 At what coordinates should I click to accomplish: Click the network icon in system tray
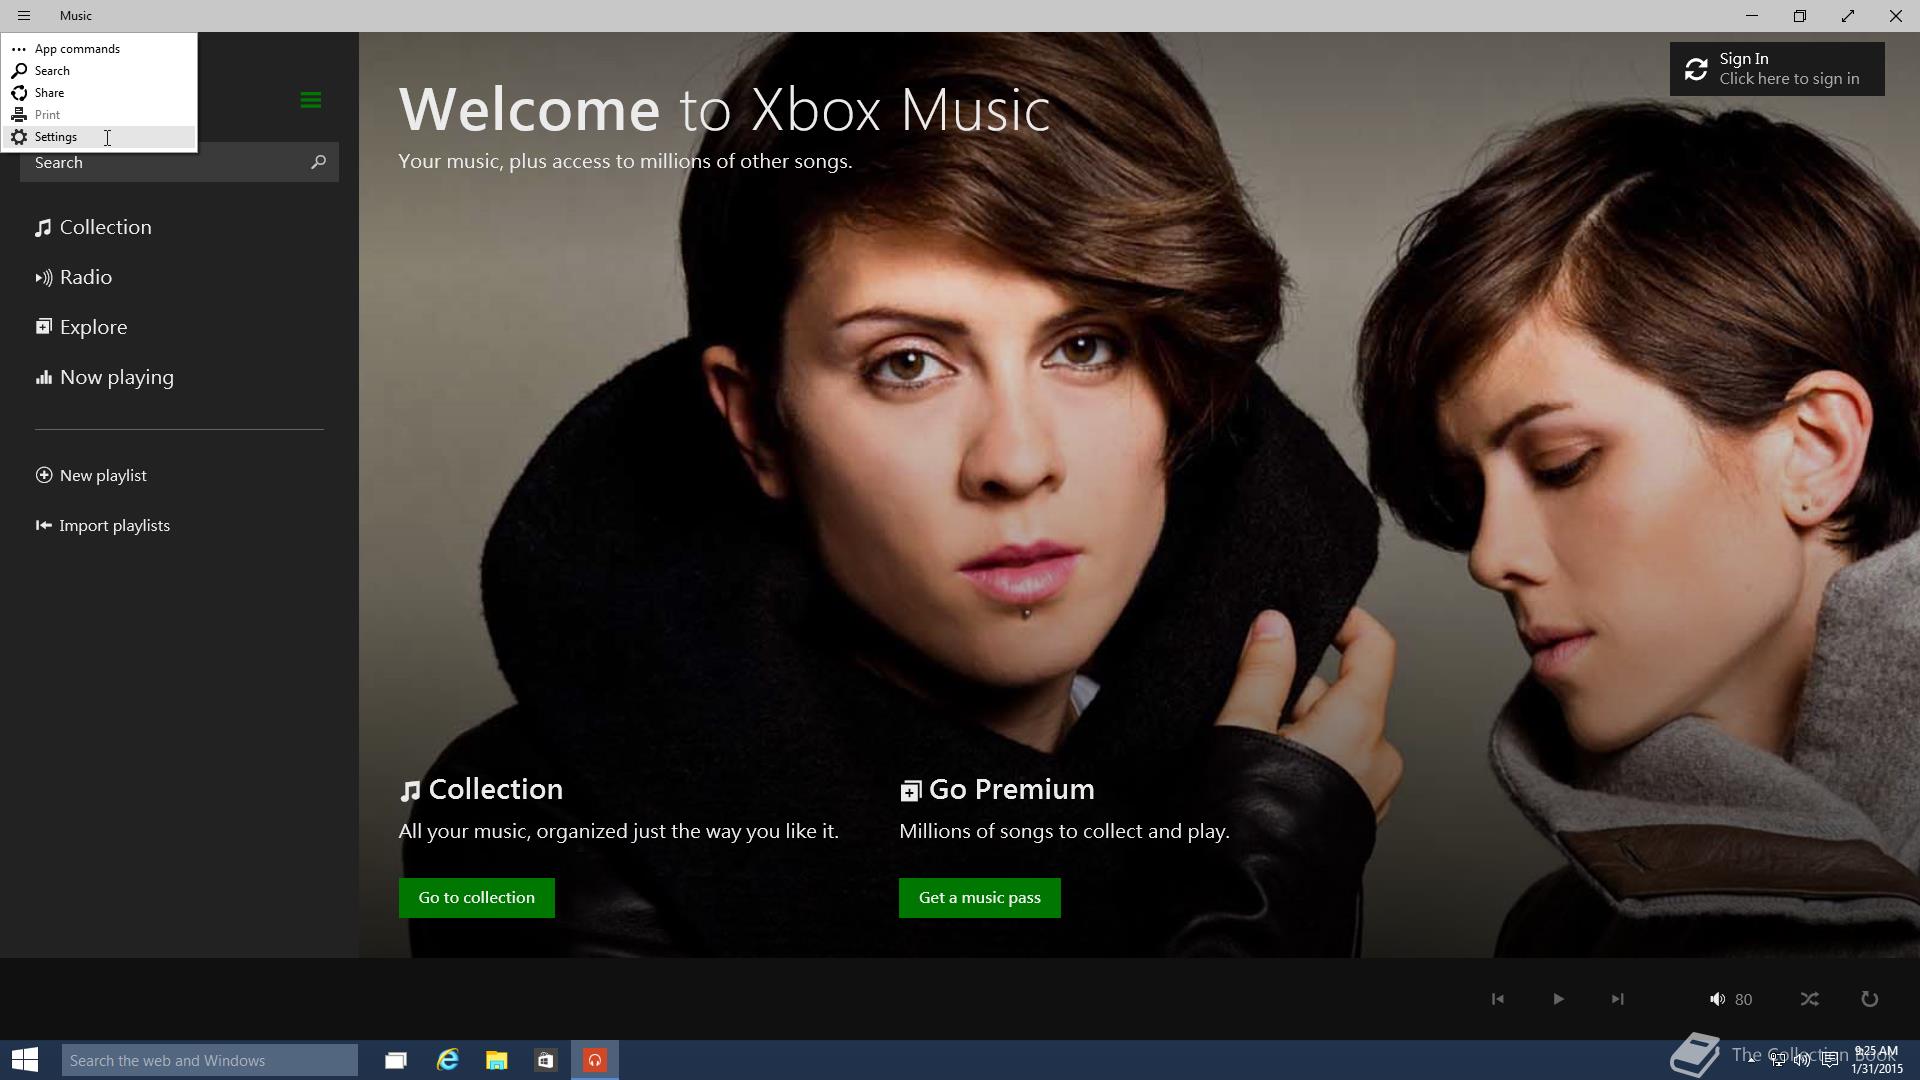(x=1778, y=1060)
